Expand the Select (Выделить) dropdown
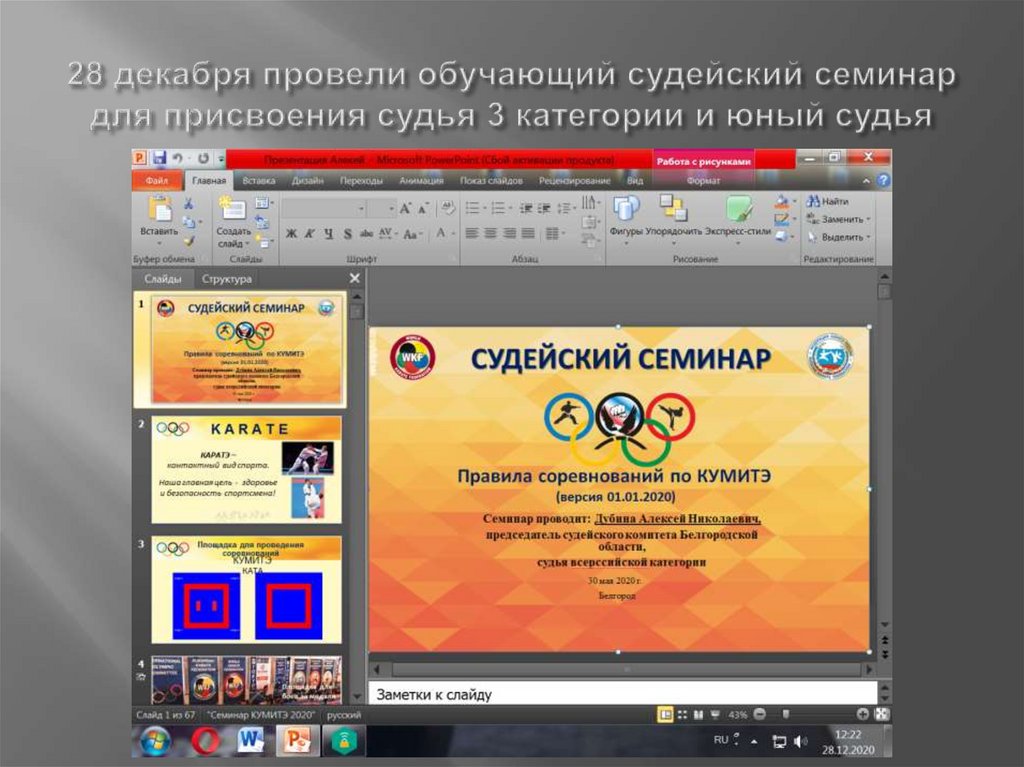 pos(867,237)
